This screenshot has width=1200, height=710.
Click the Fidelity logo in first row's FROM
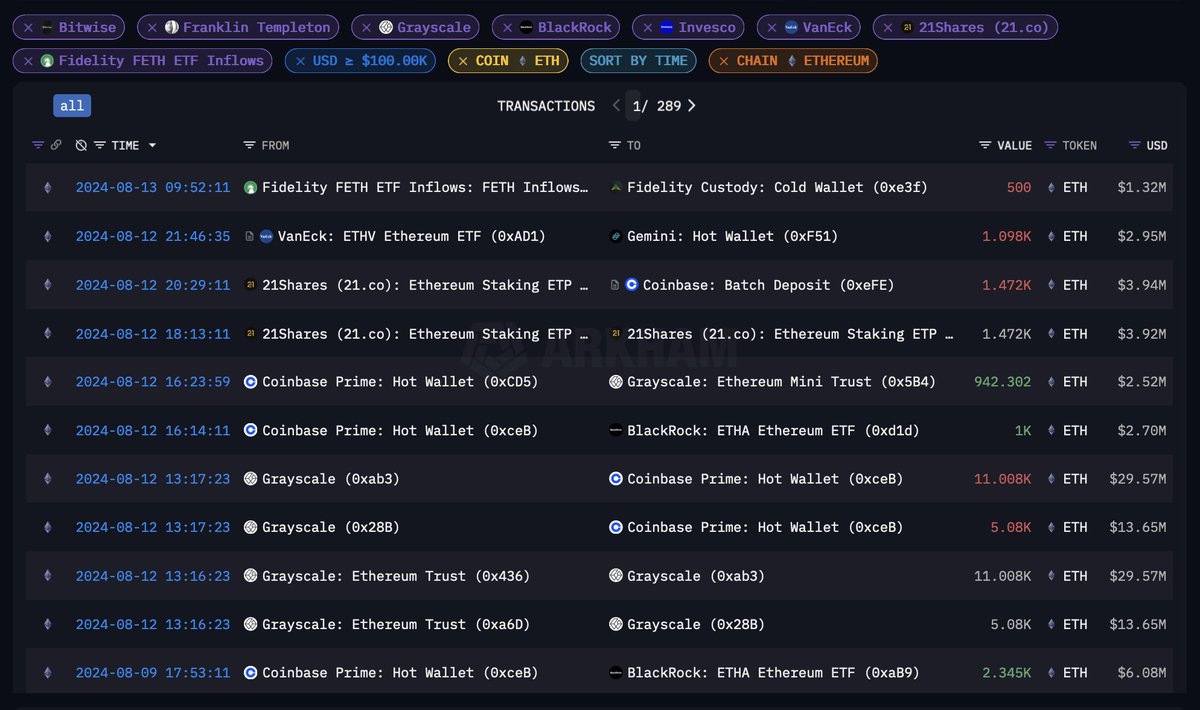click(251, 188)
